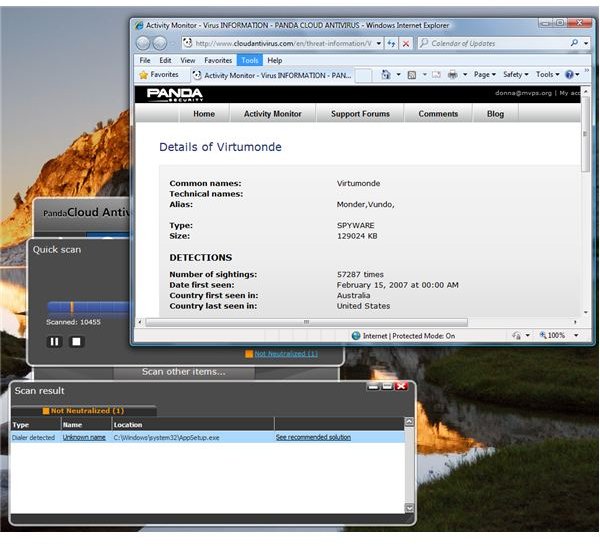Click the Refresh icon beside the address bar
600x546 pixels.
click(x=391, y=43)
